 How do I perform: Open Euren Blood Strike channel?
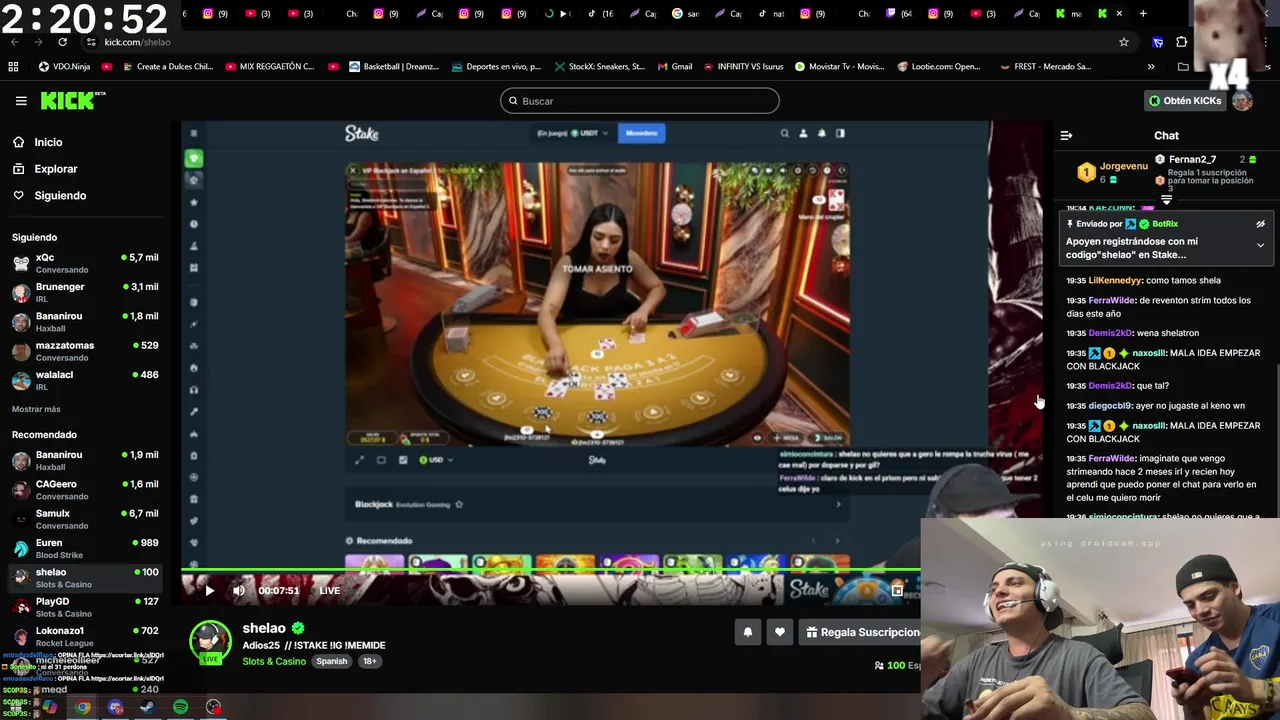[x=85, y=548]
